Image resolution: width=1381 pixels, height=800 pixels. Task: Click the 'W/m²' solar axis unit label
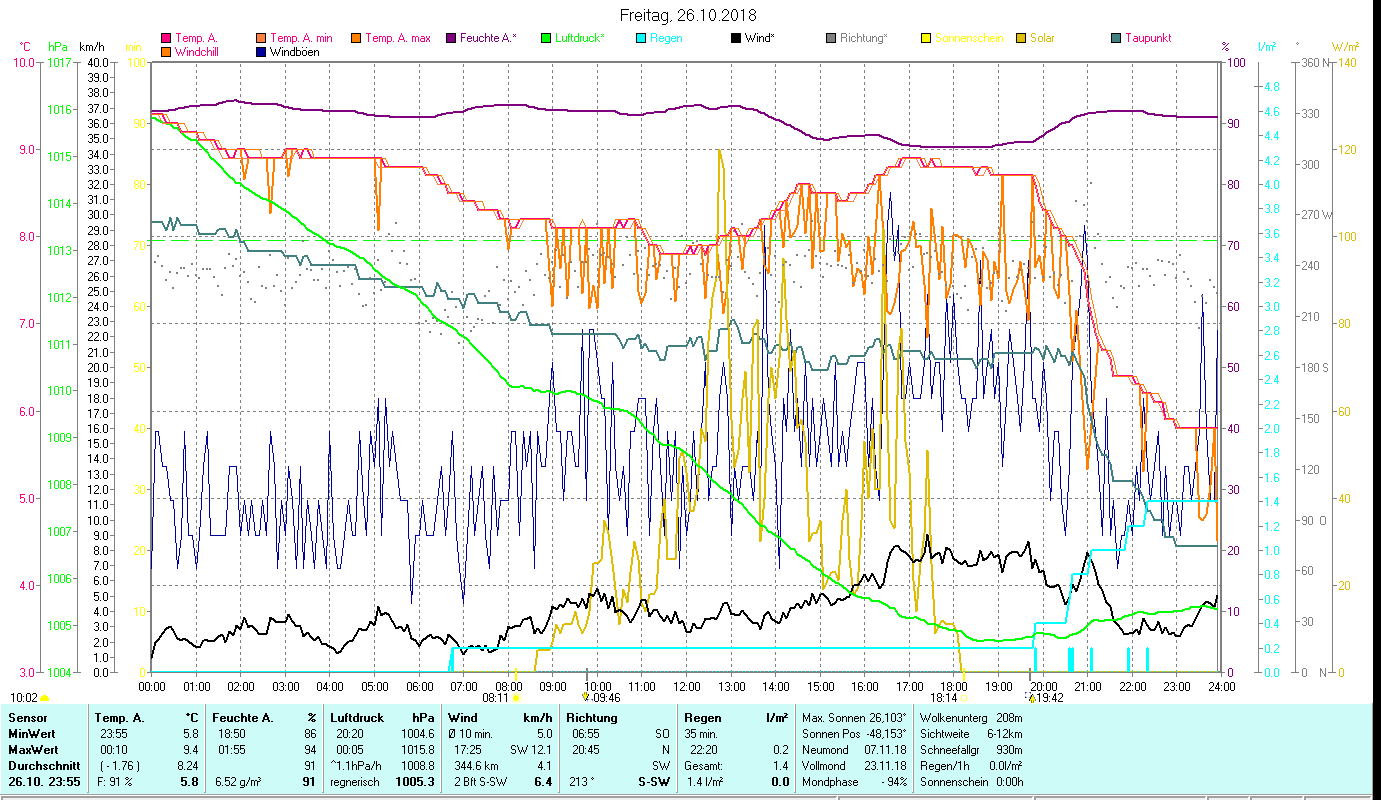[x=1346, y=46]
